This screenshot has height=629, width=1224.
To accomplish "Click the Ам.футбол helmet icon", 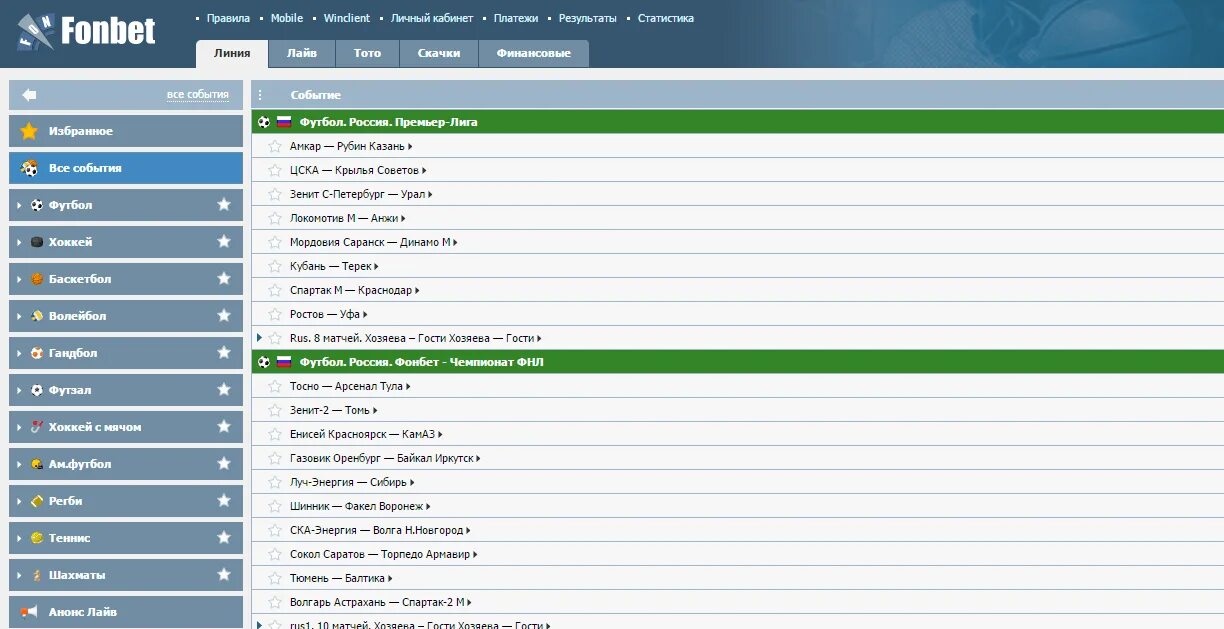I will pos(37,464).
